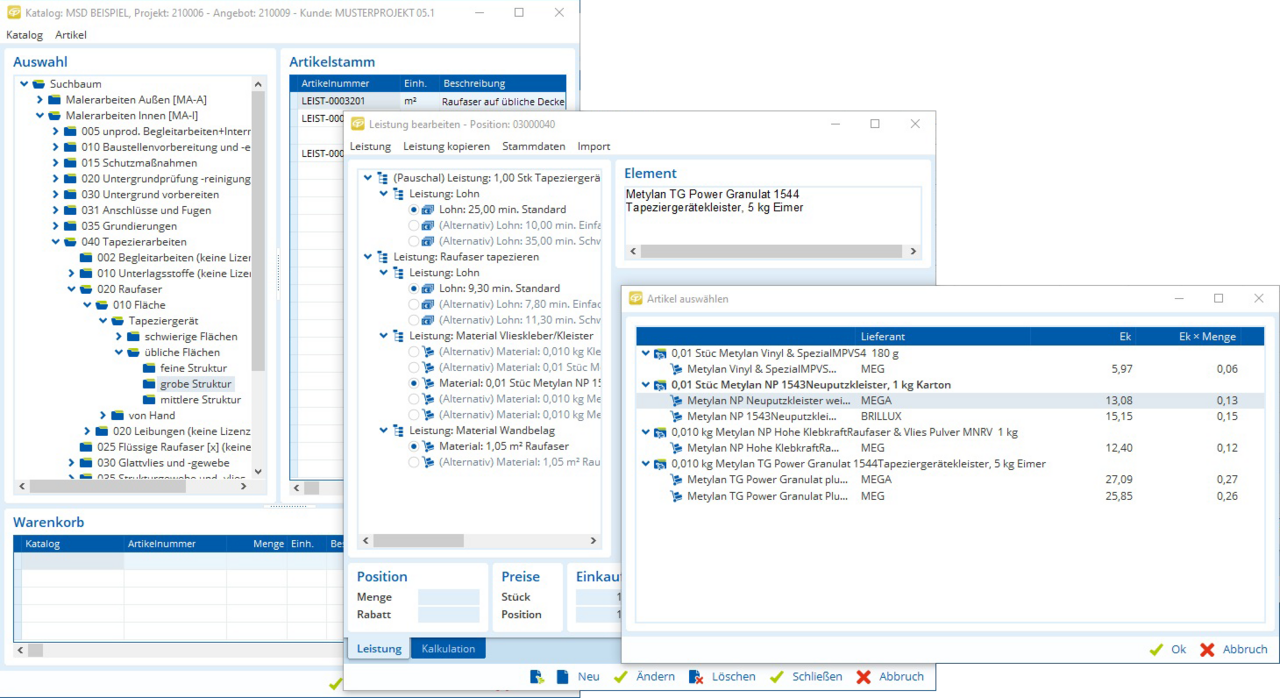Click the cart icon of Metylan NP BRILLUX row
Screen dimensions: 1280x698
point(676,417)
